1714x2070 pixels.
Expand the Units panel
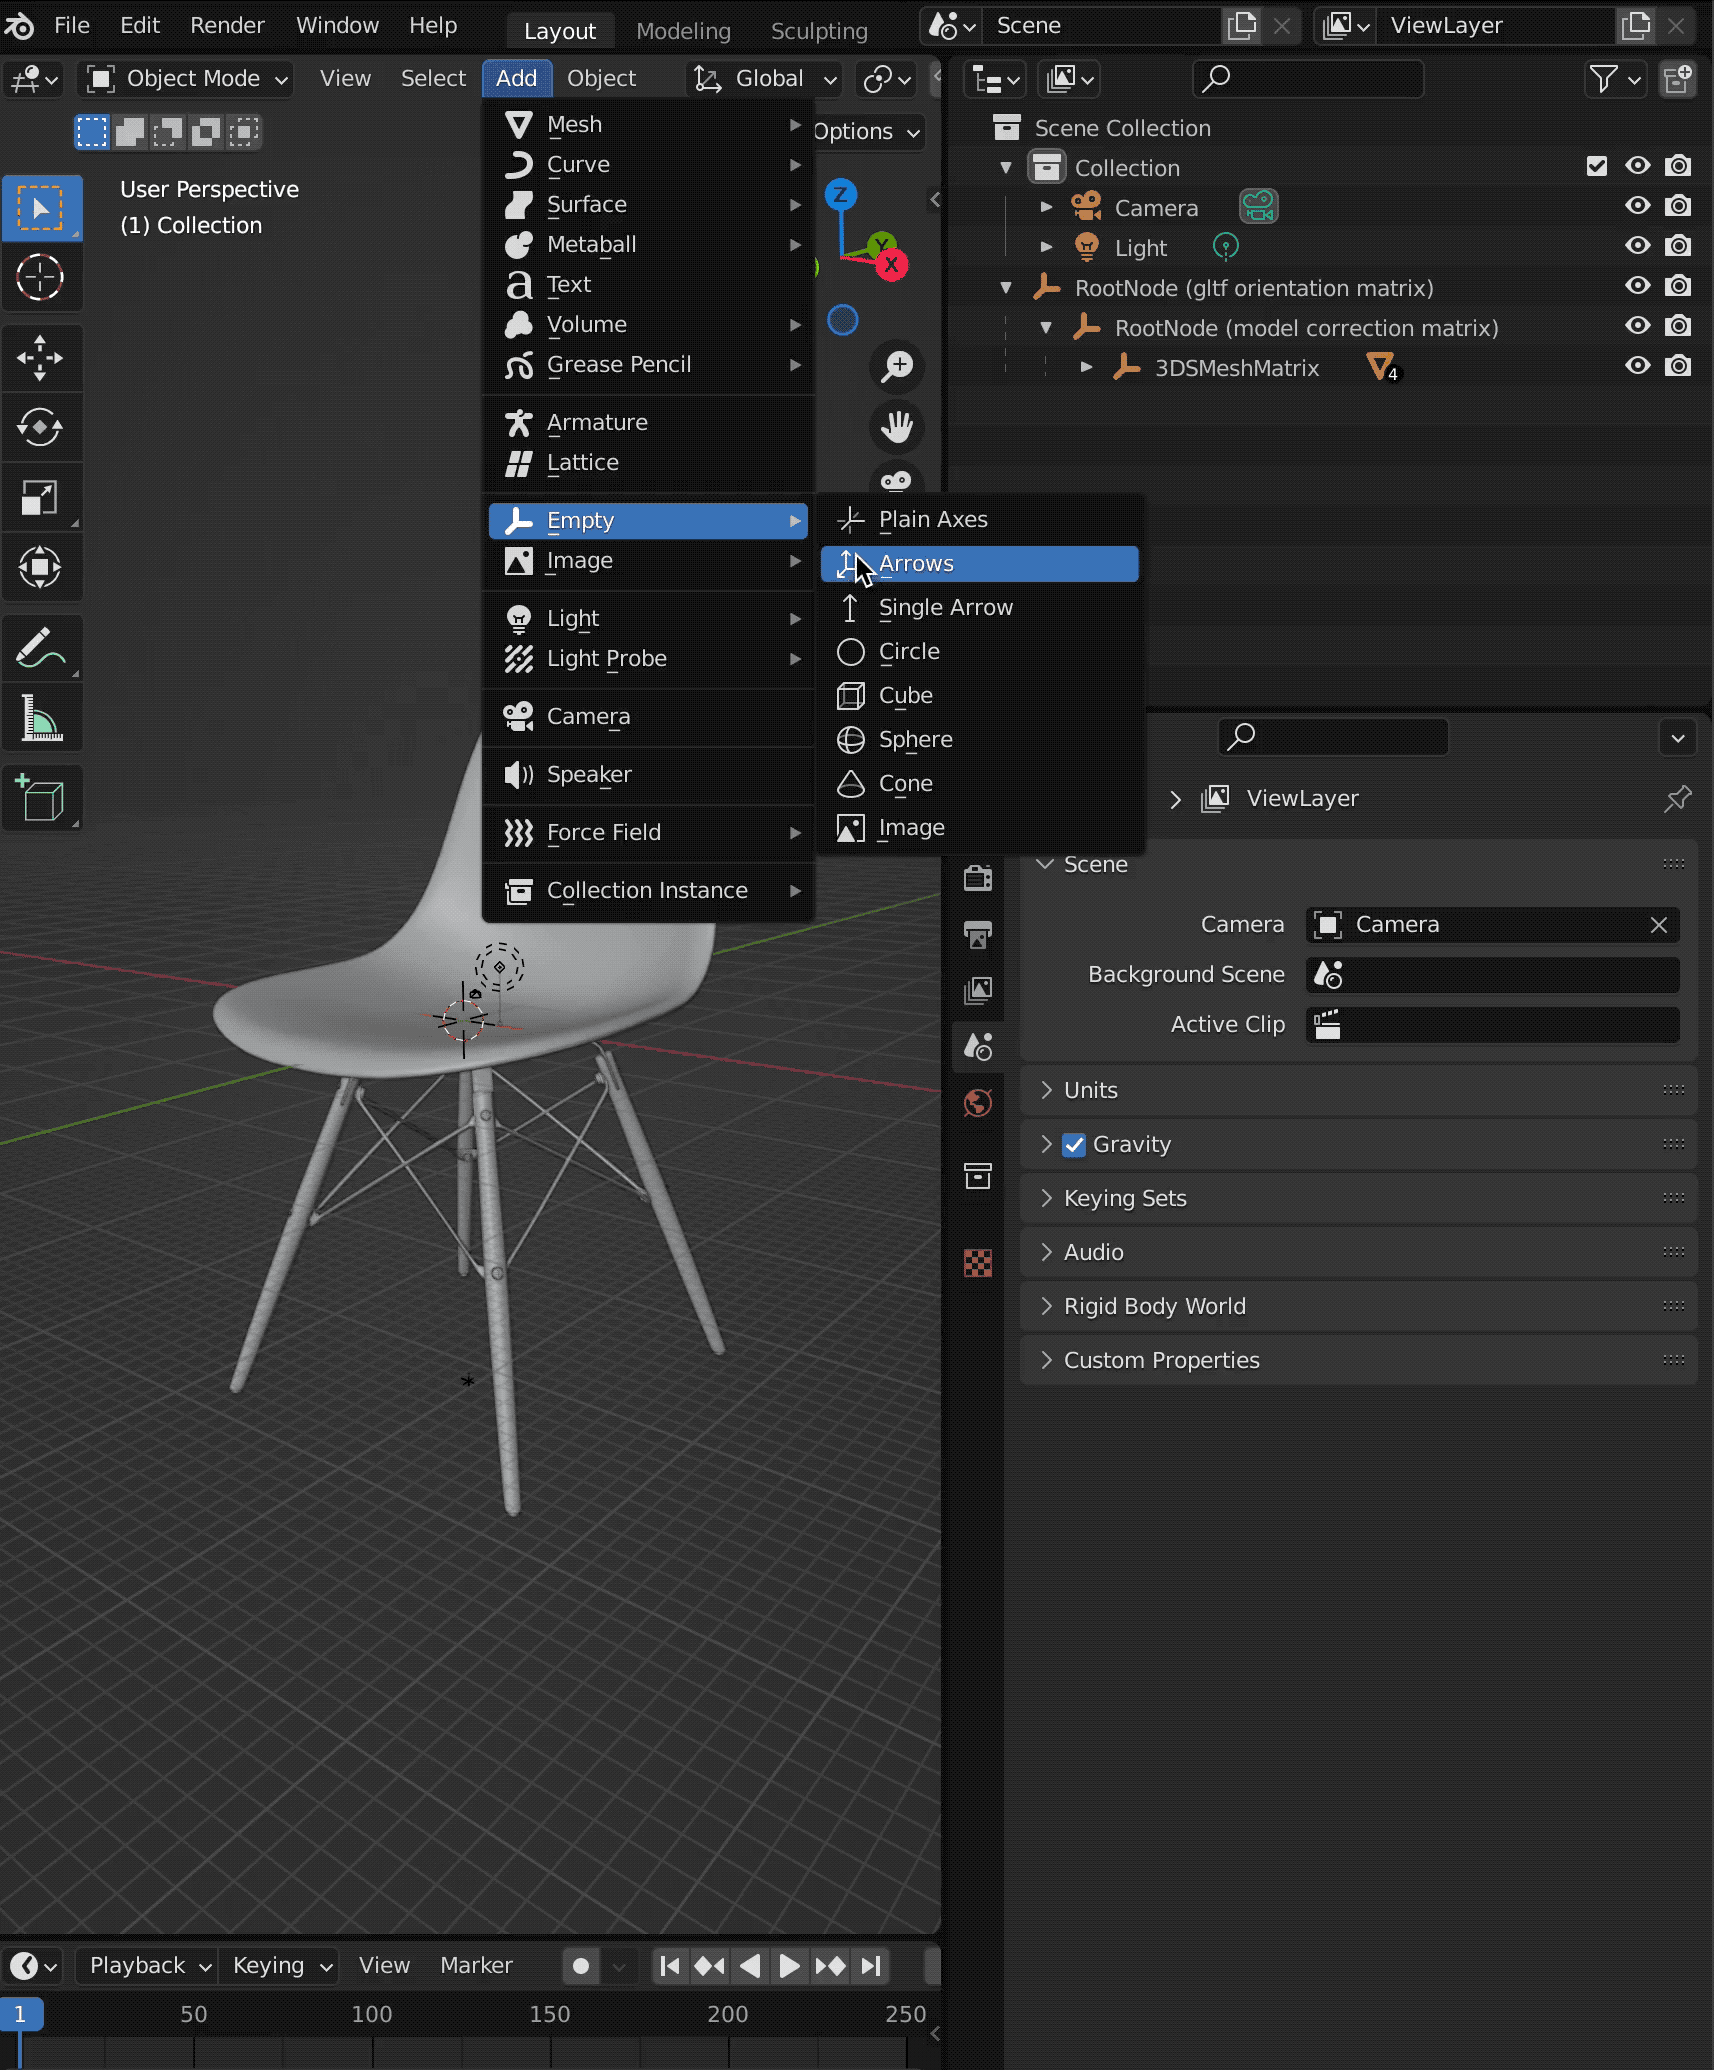[1358, 1090]
